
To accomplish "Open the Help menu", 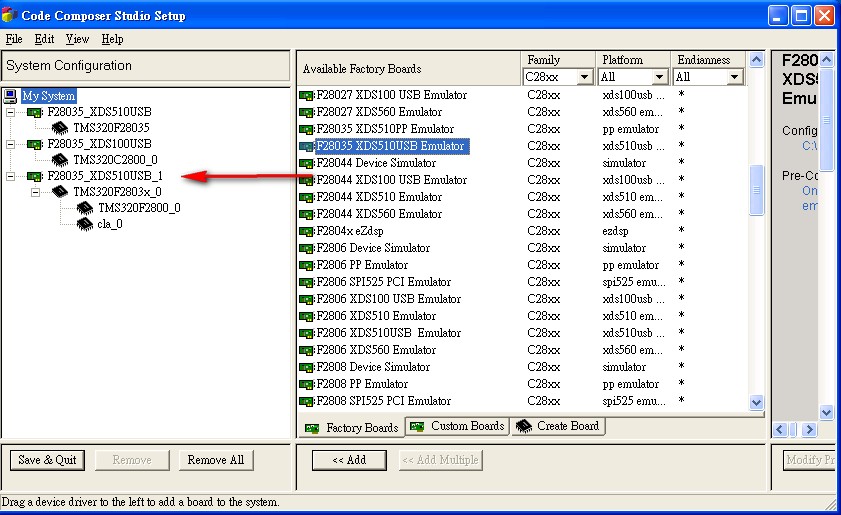I will click(112, 39).
